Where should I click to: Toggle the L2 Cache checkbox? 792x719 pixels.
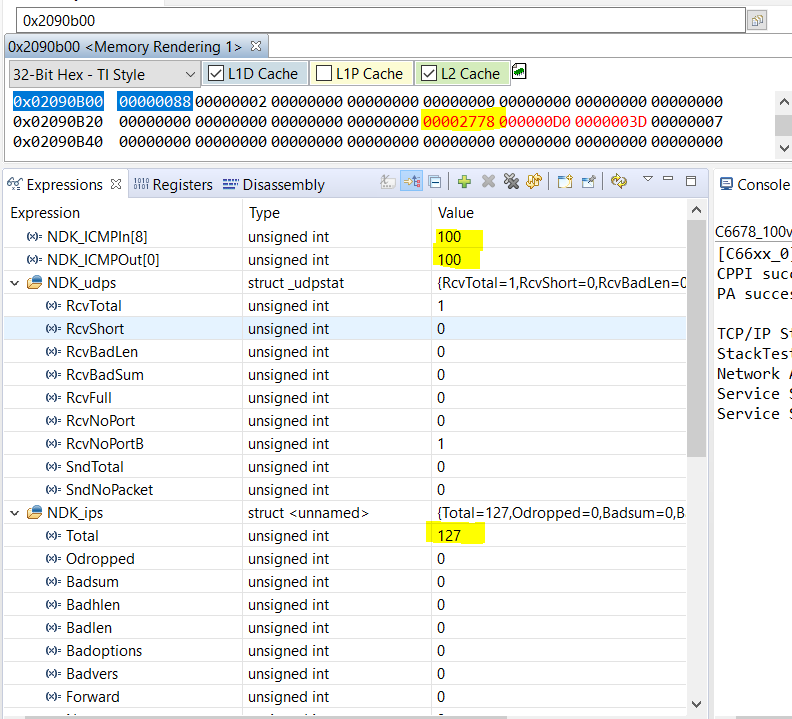tap(429, 73)
